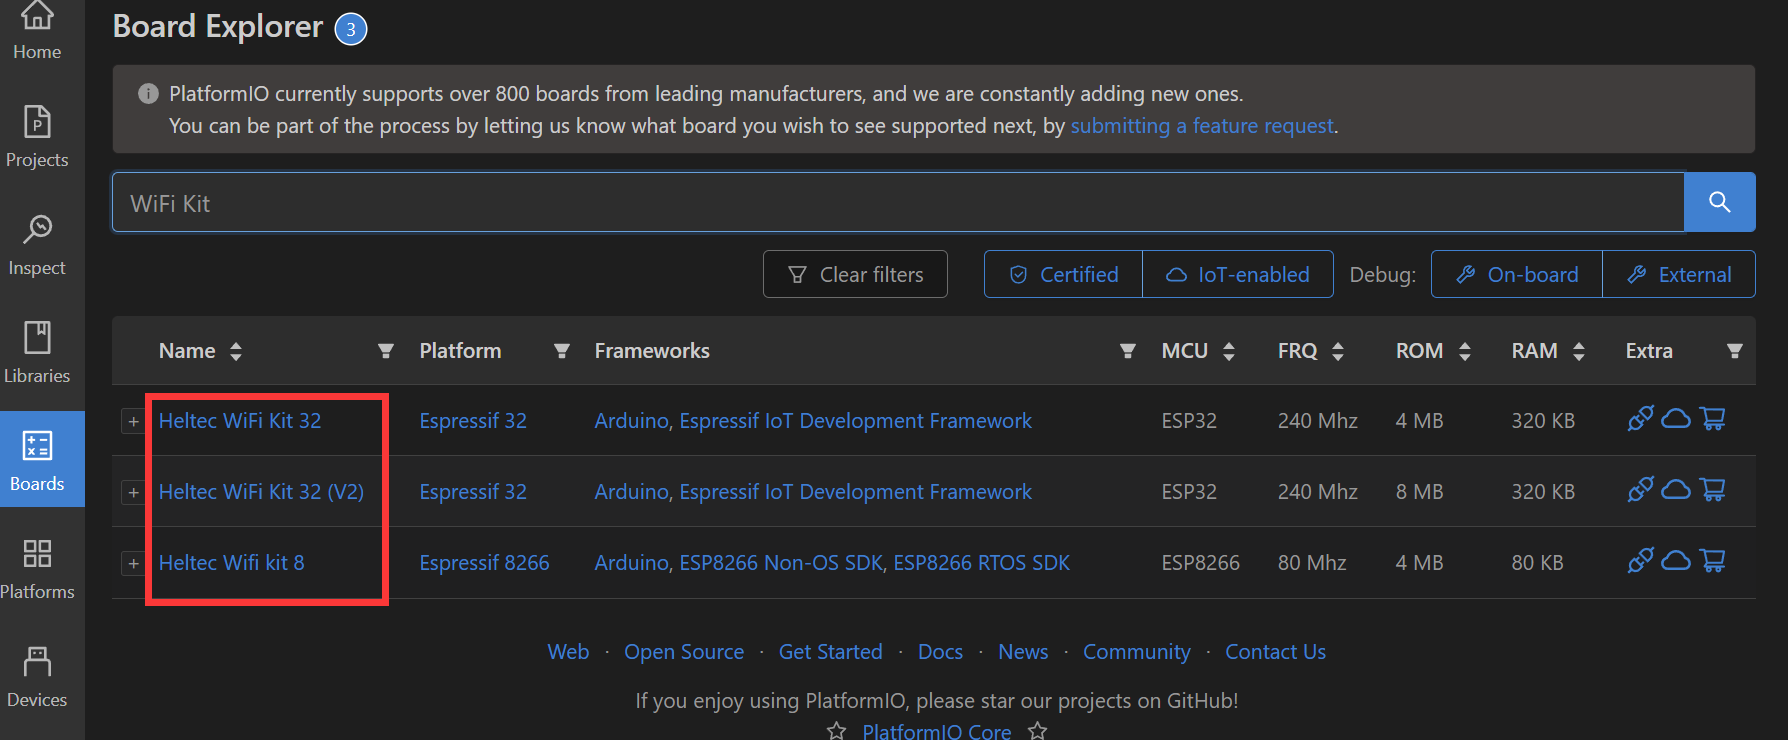Open the Projects sidebar item
This screenshot has height=740, width=1788.
coord(37,137)
